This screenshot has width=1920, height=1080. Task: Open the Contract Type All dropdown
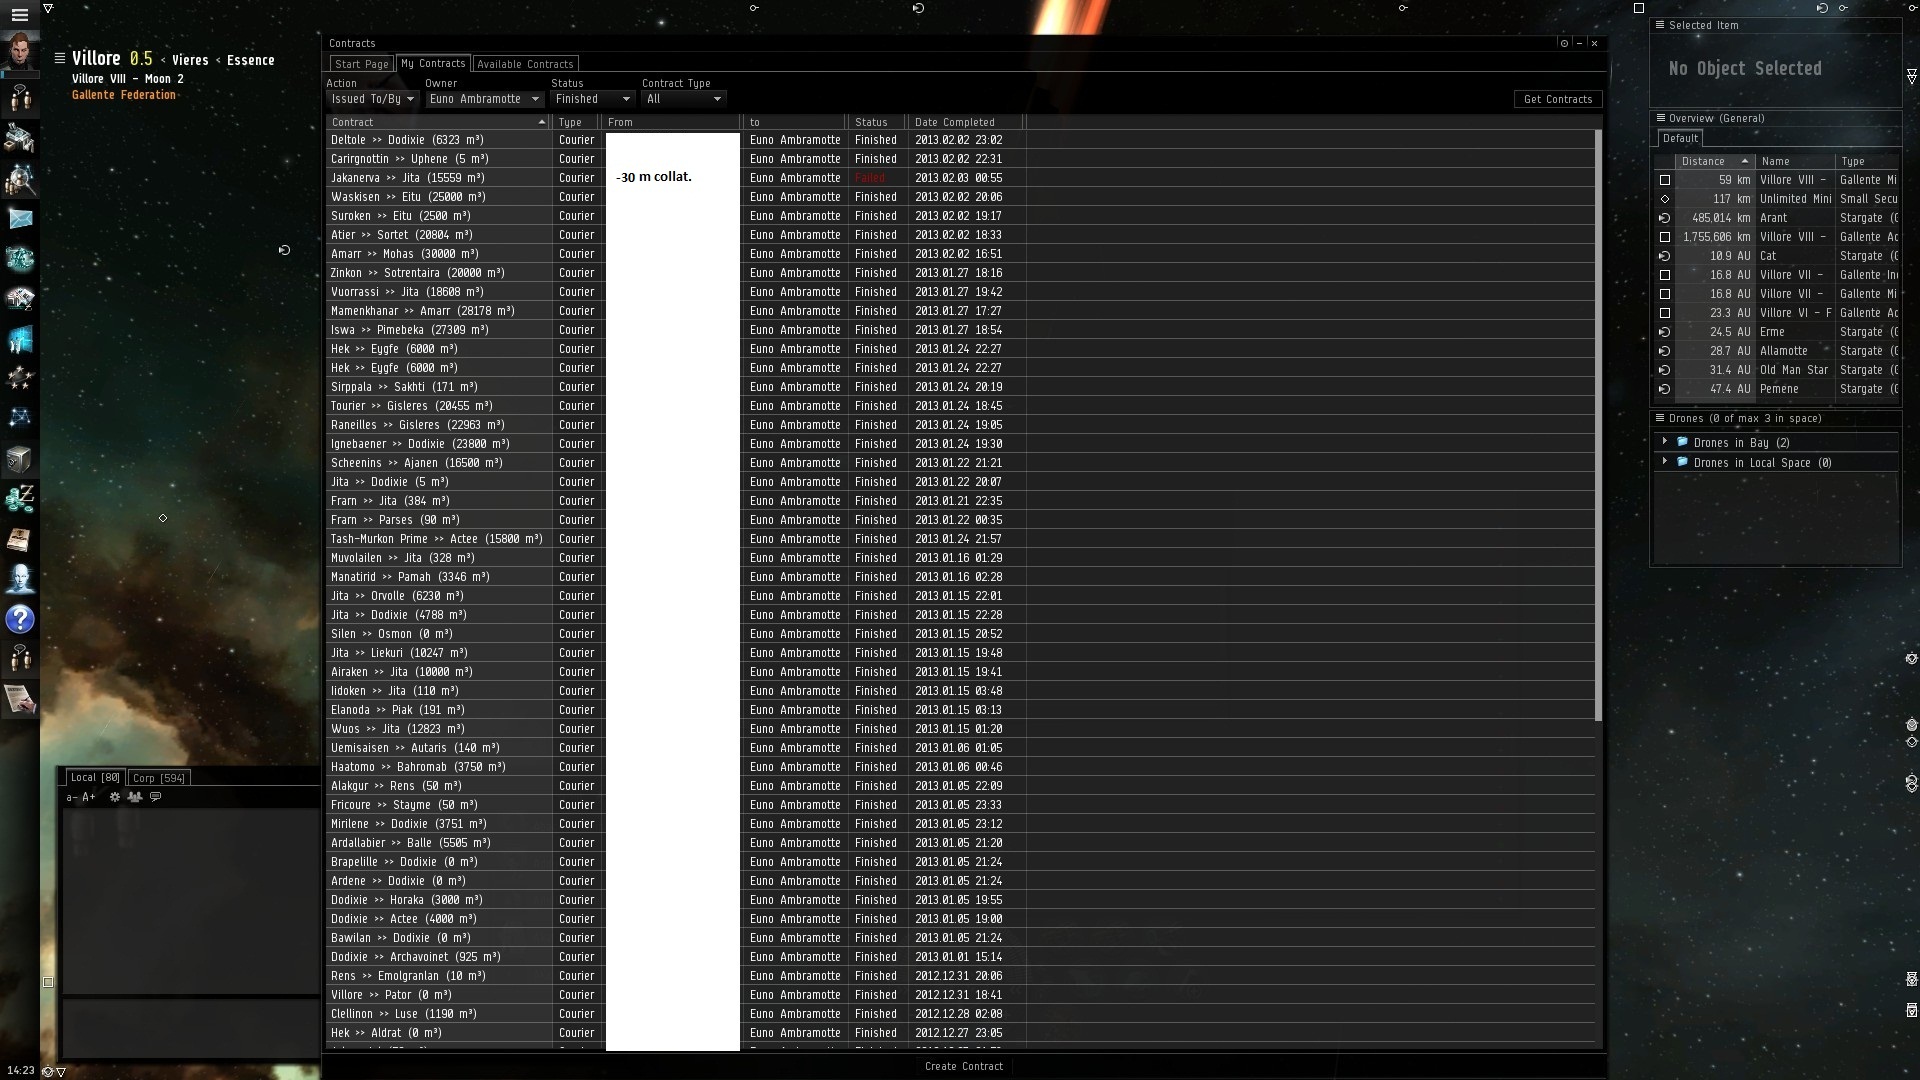pyautogui.click(x=683, y=99)
